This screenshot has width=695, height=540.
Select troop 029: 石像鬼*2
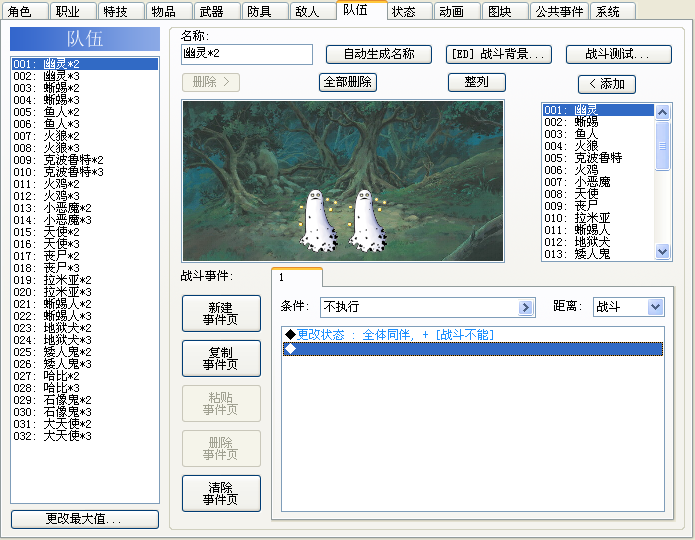85,400
